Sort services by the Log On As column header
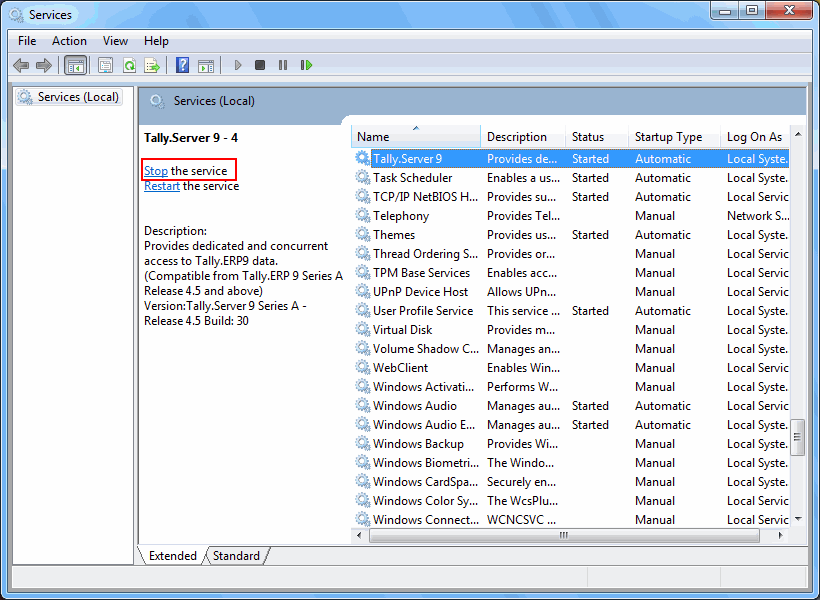Screen dimensions: 820x600 coord(755,137)
